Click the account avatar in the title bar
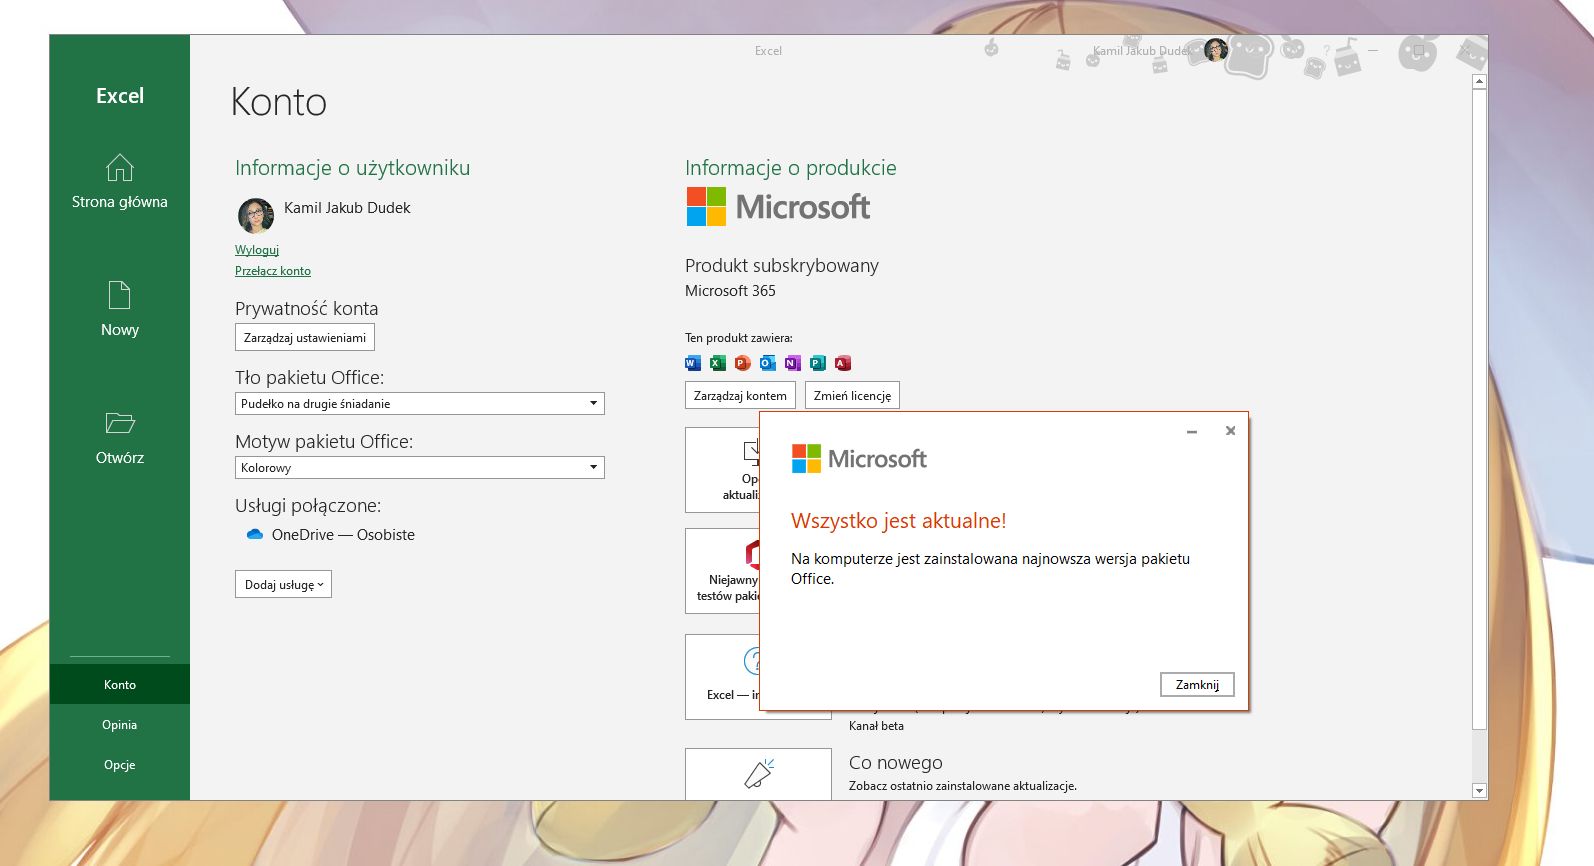This screenshot has height=866, width=1594. (x=1216, y=50)
